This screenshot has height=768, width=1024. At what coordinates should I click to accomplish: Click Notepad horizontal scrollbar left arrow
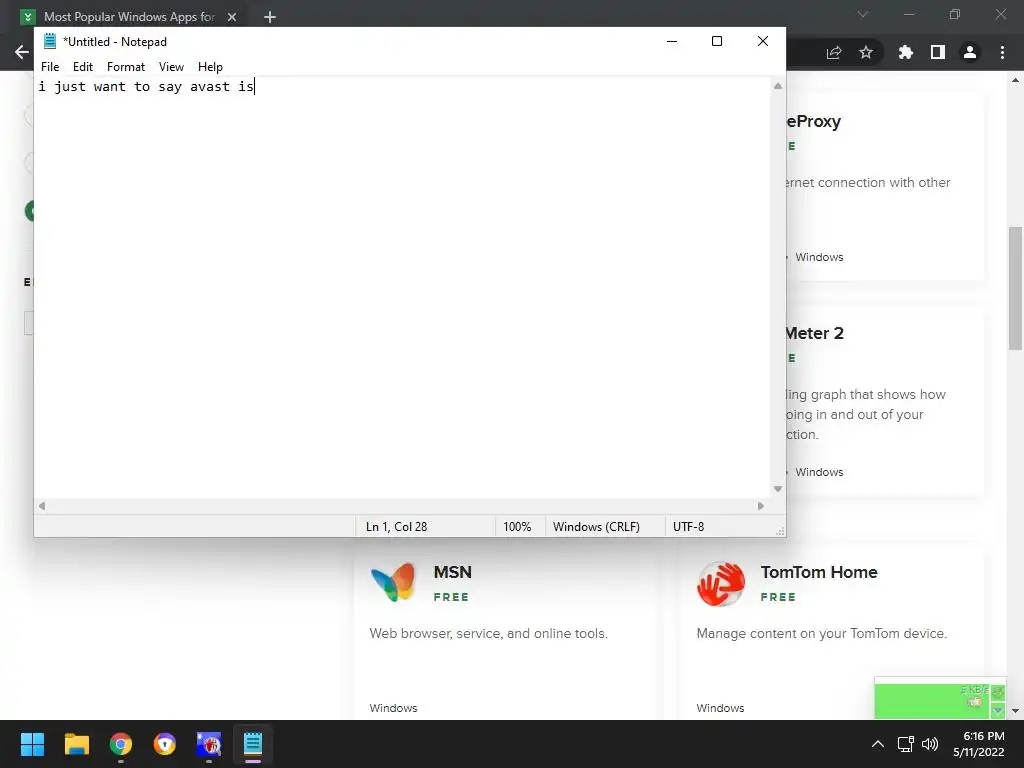point(42,505)
